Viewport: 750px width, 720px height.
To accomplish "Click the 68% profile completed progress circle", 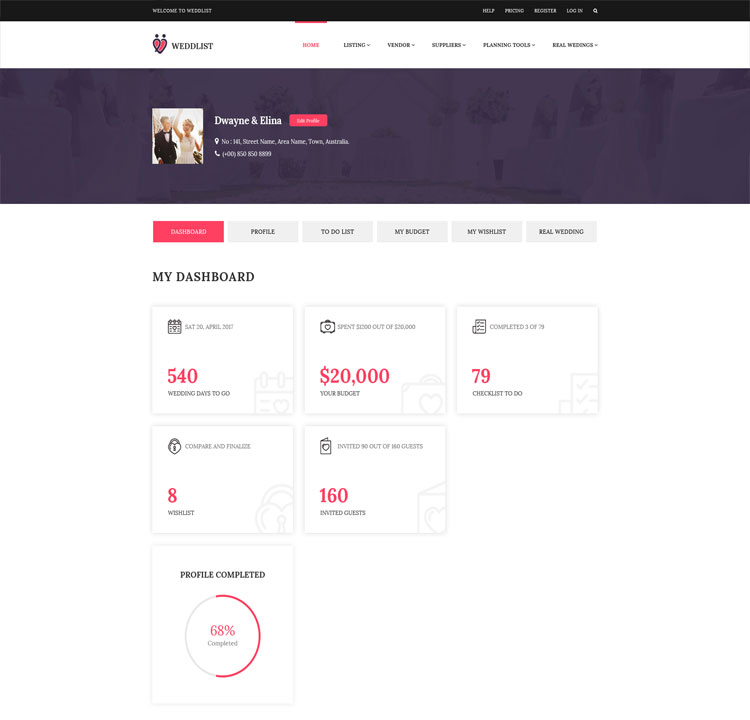I will pos(223,636).
